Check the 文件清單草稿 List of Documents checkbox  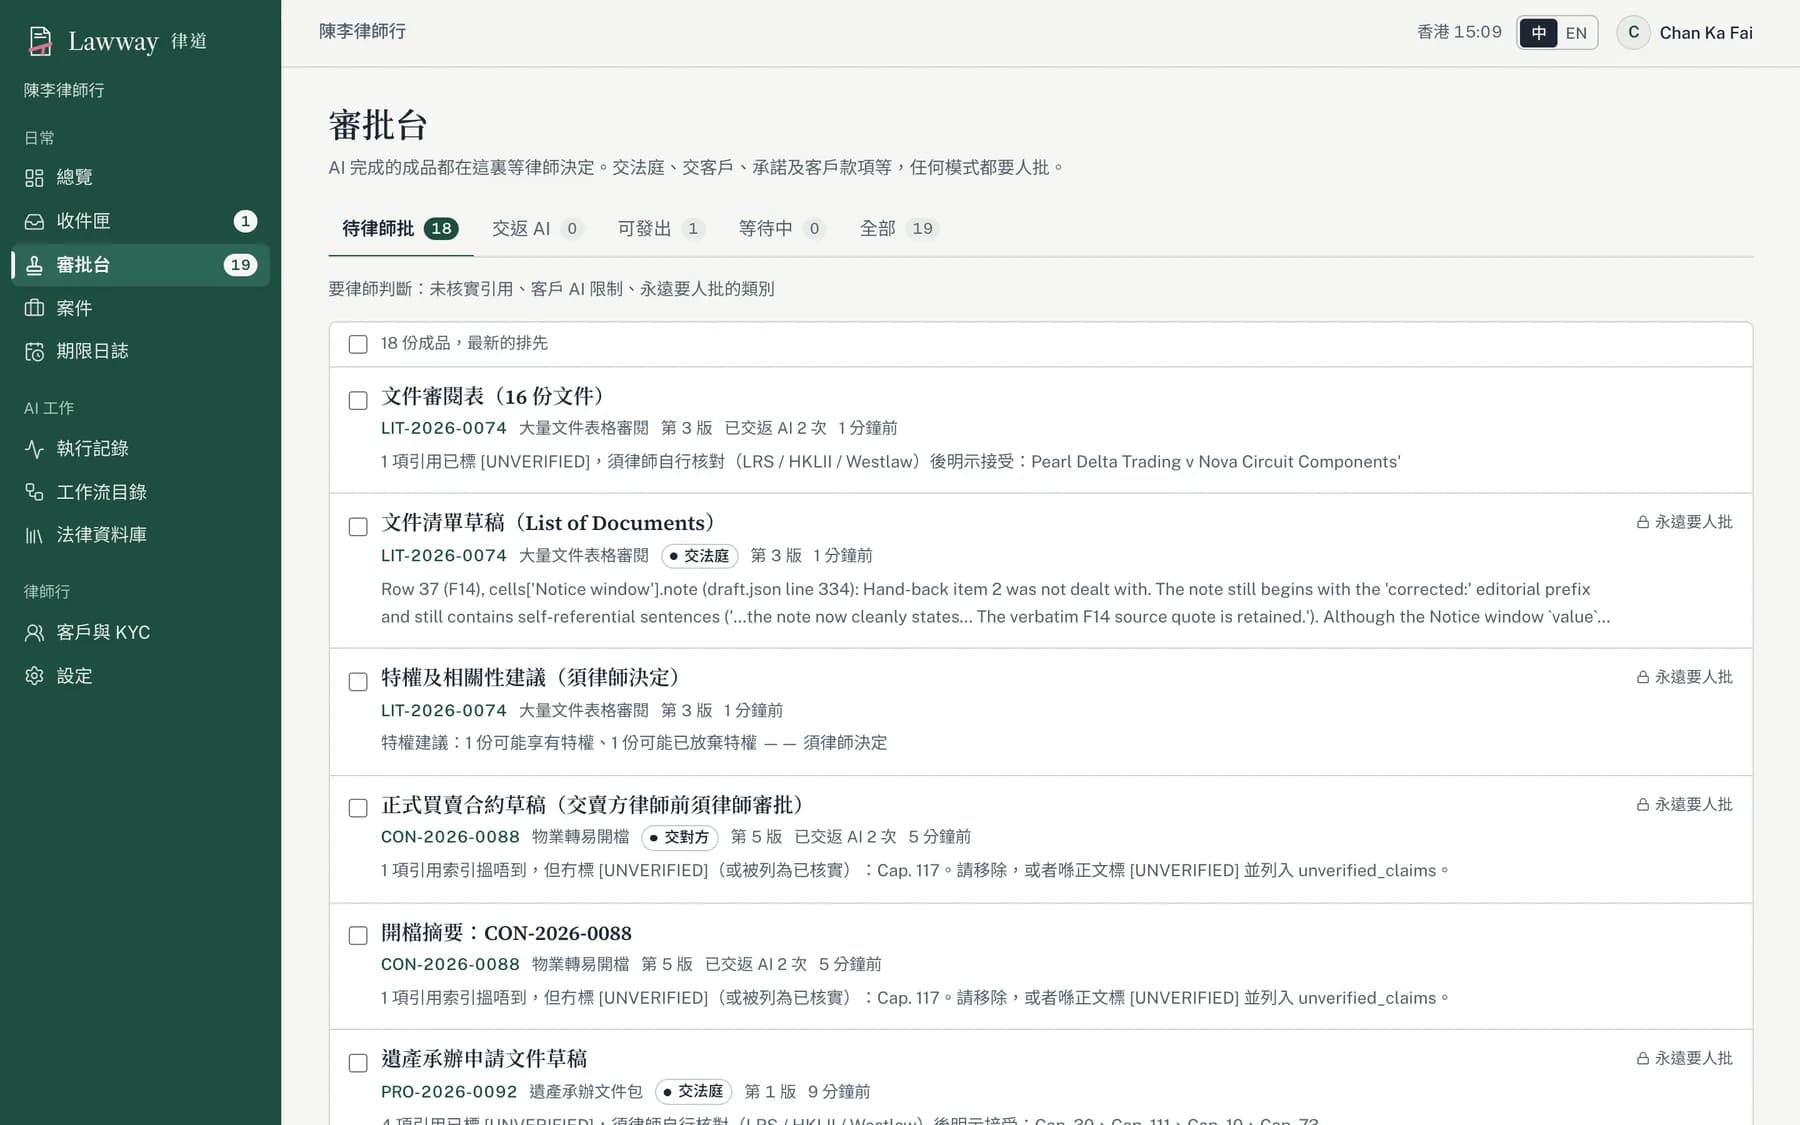pyautogui.click(x=358, y=527)
